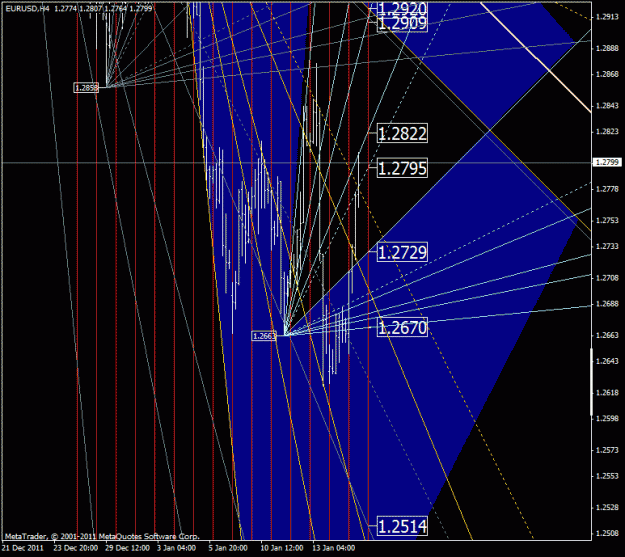Image resolution: width=625 pixels, height=557 pixels.
Task: Click the 1.2753 price scale value
Action: [607, 220]
